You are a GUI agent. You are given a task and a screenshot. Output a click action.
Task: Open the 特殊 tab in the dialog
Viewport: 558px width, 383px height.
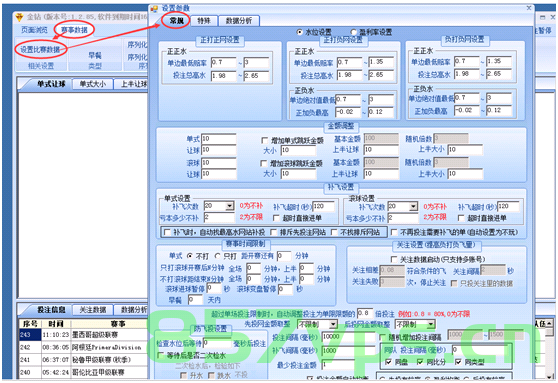click(204, 21)
